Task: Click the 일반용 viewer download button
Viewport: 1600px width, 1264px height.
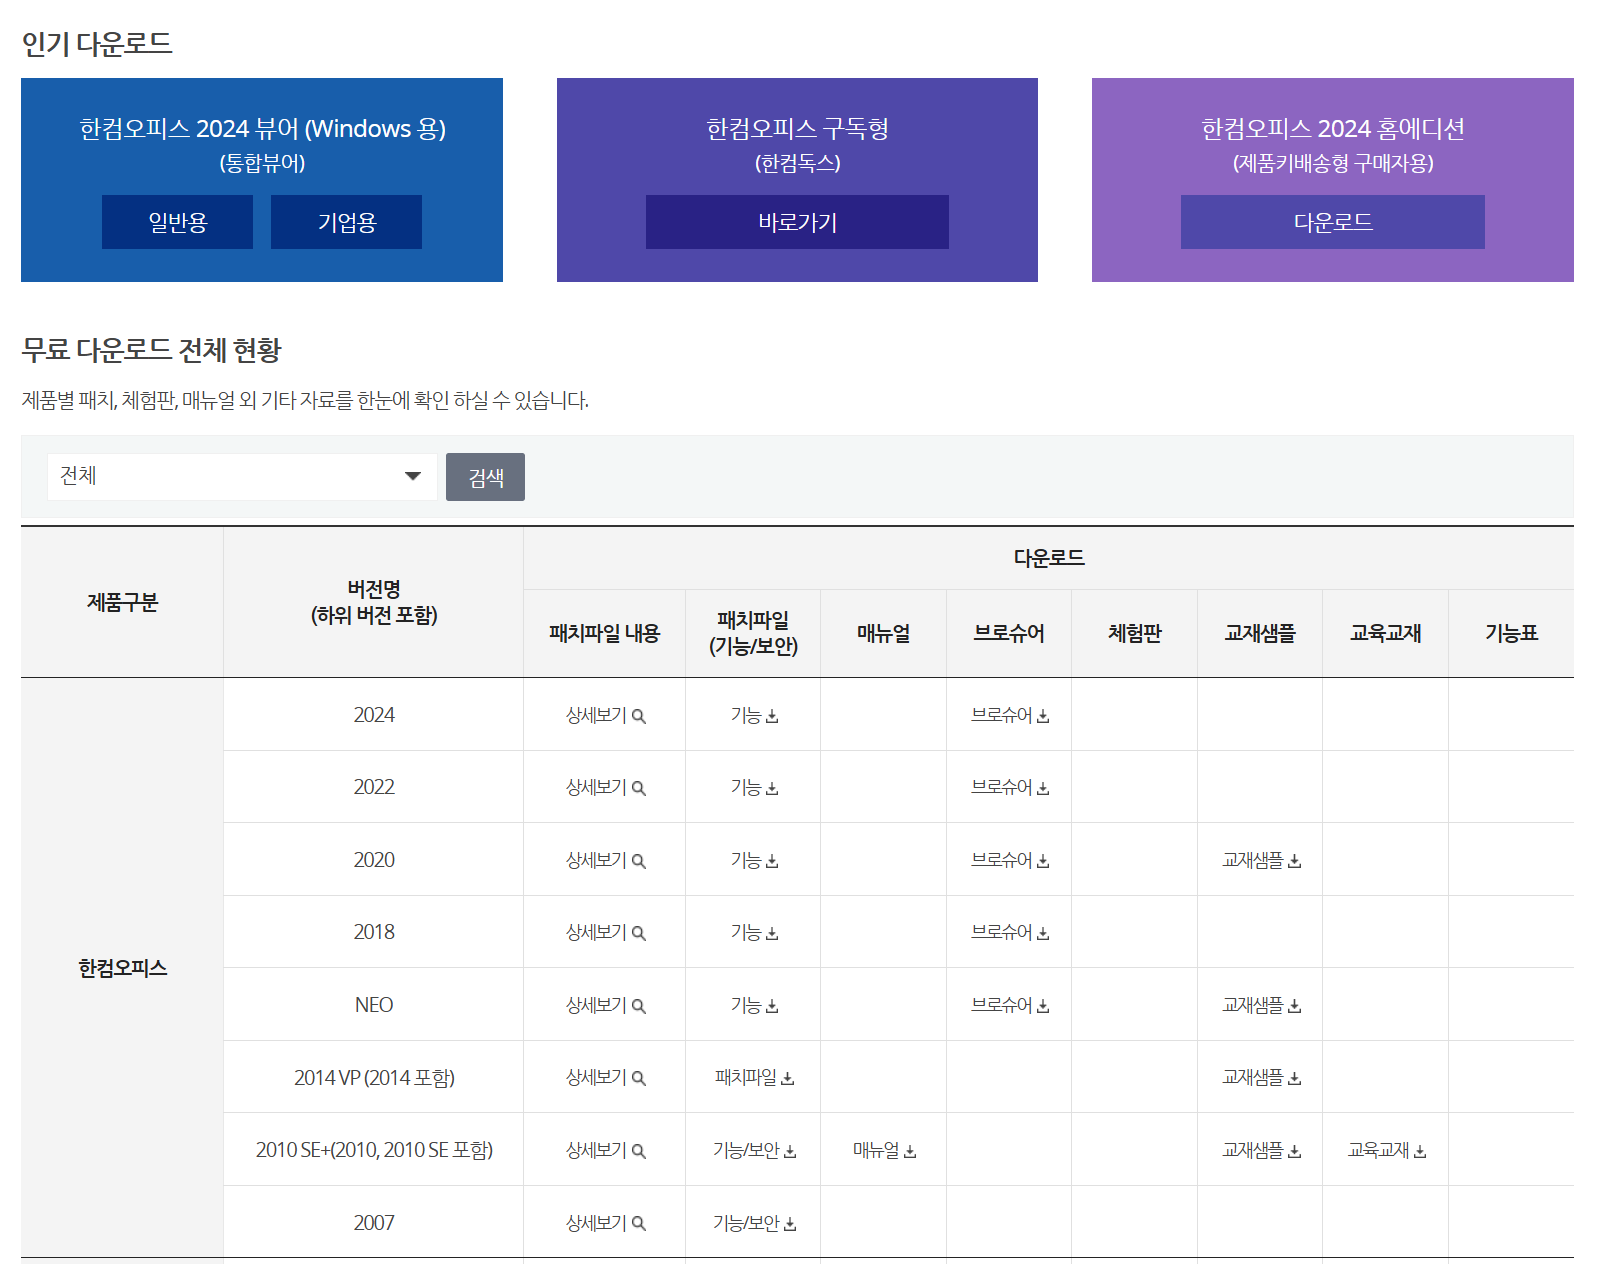Action: pyautogui.click(x=177, y=221)
